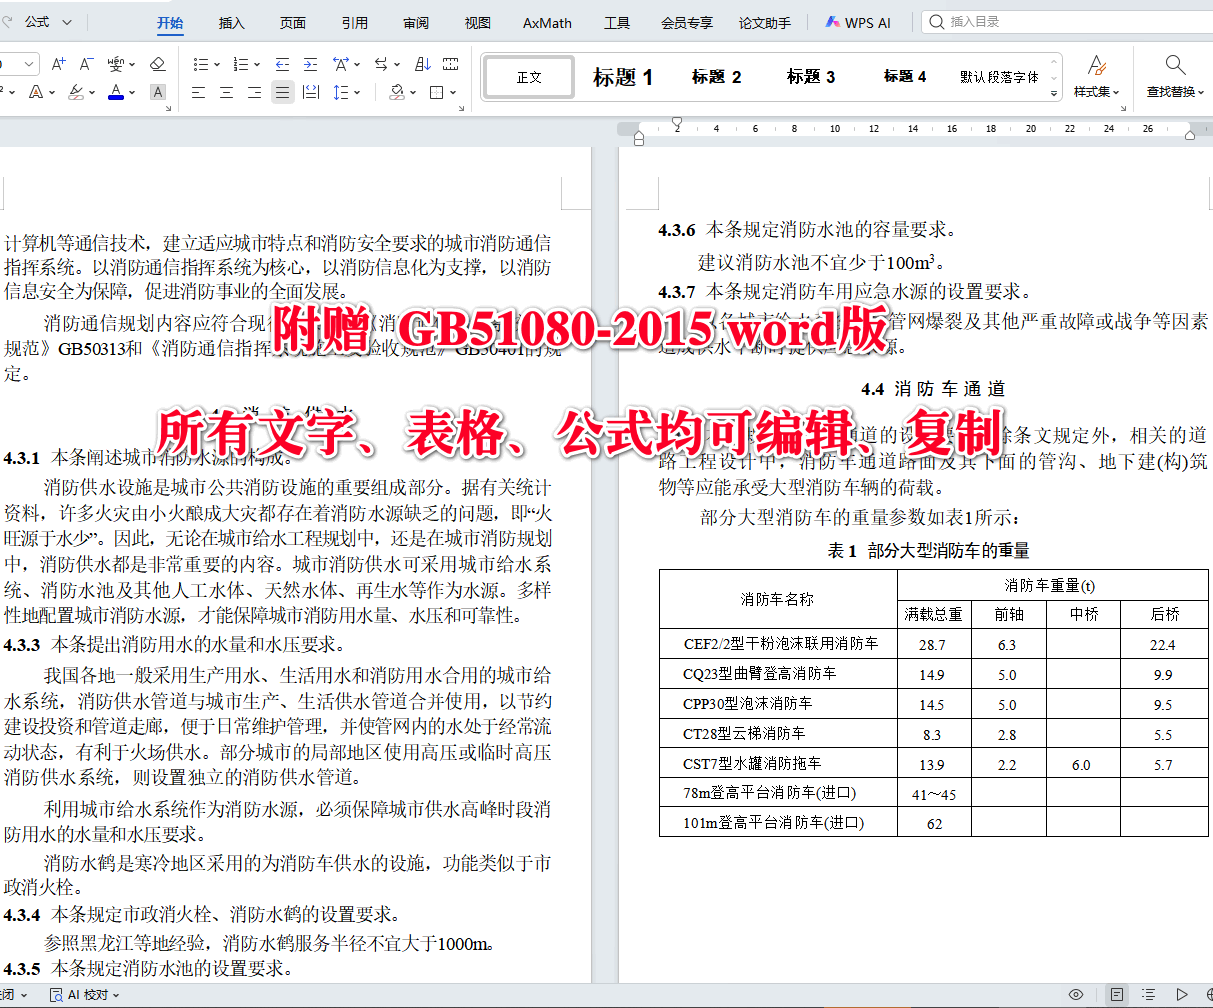Viewport: 1213px width, 1008px height.
Task: Increase paragraph indent
Action: tap(311, 64)
